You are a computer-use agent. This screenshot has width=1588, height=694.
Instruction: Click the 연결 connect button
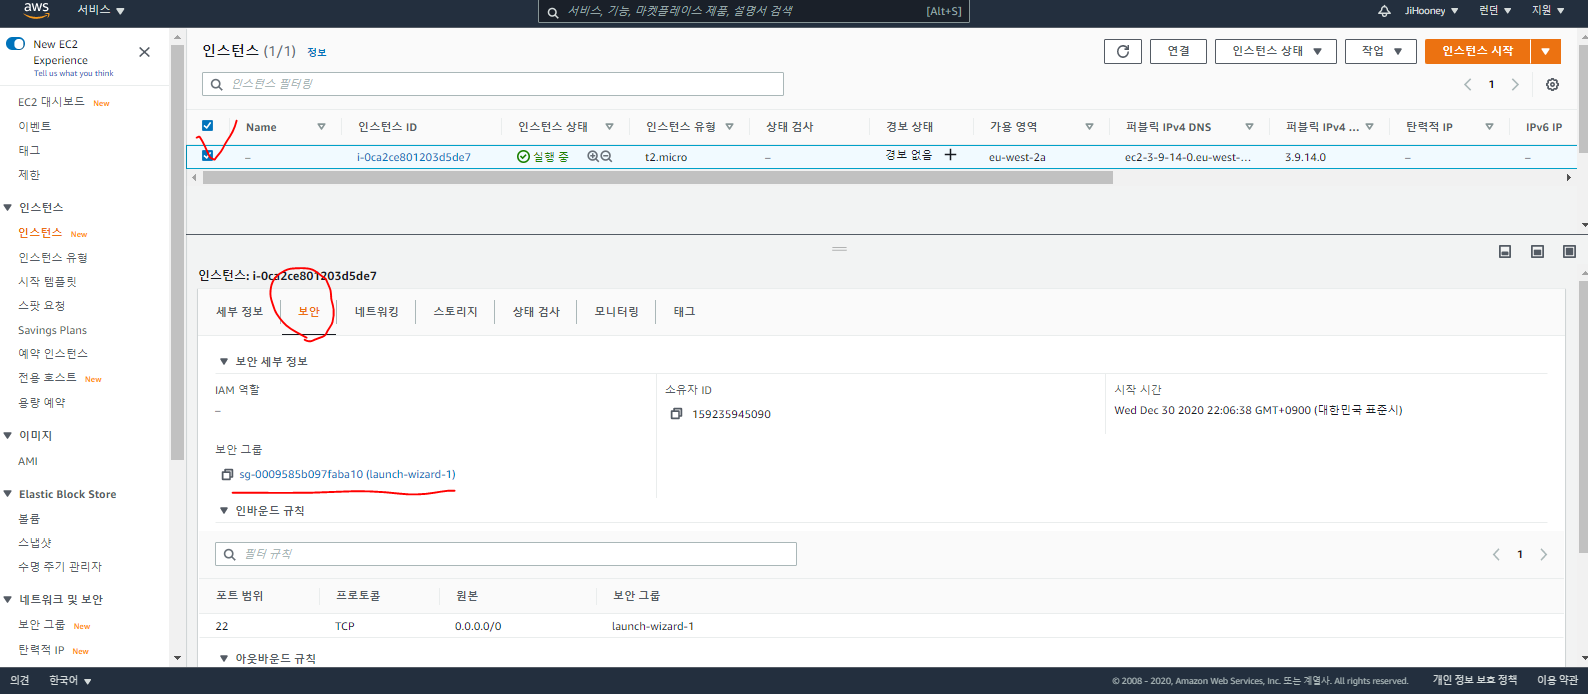[1179, 51]
